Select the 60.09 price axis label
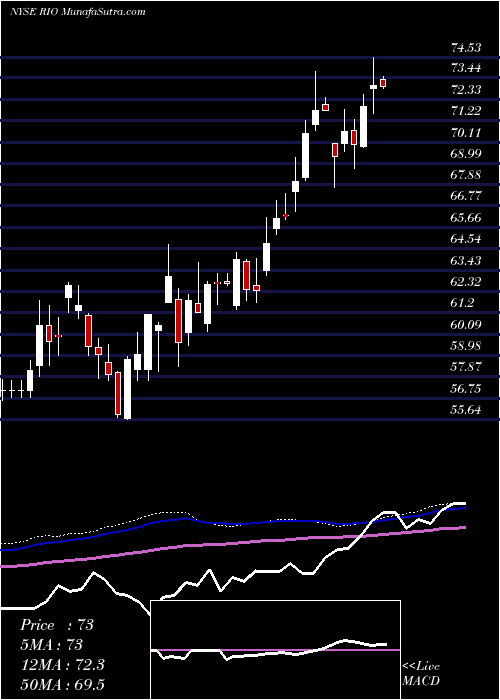This screenshot has width=500, height=700. pos(467,325)
